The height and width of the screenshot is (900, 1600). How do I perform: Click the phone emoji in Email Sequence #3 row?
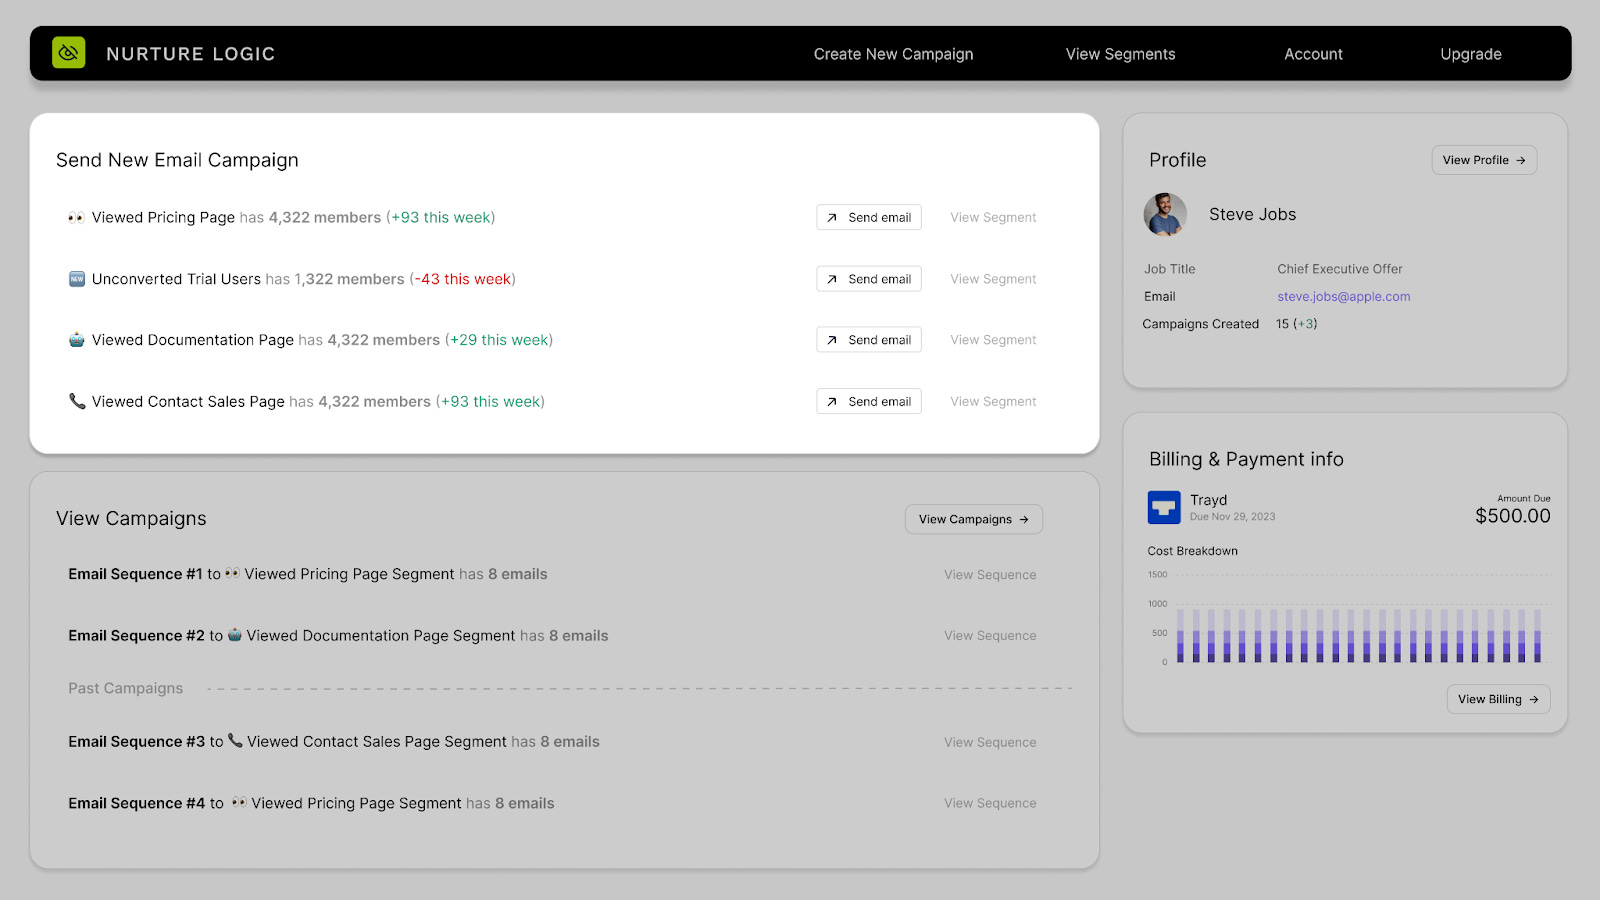tap(235, 740)
